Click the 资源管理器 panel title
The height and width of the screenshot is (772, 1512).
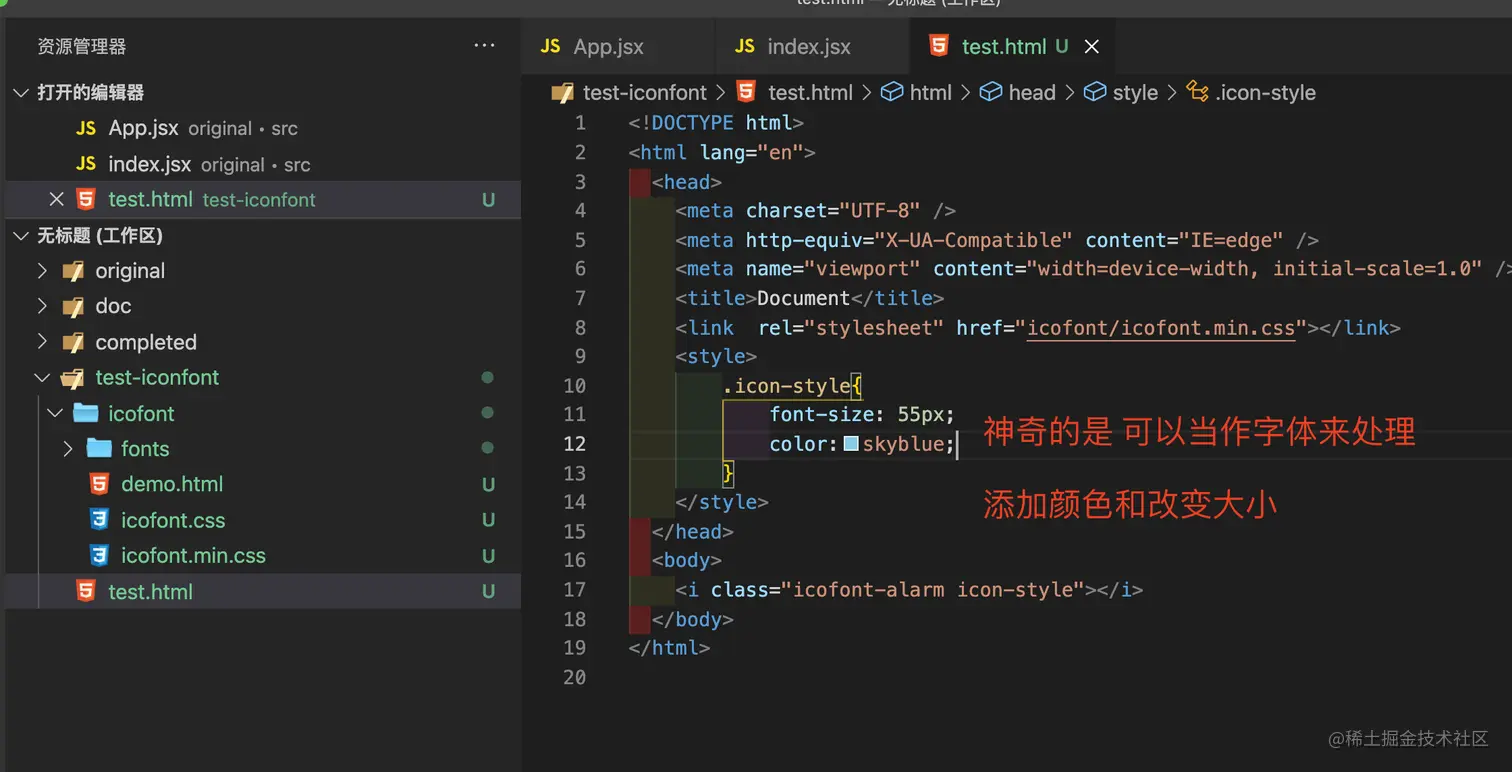[81, 46]
